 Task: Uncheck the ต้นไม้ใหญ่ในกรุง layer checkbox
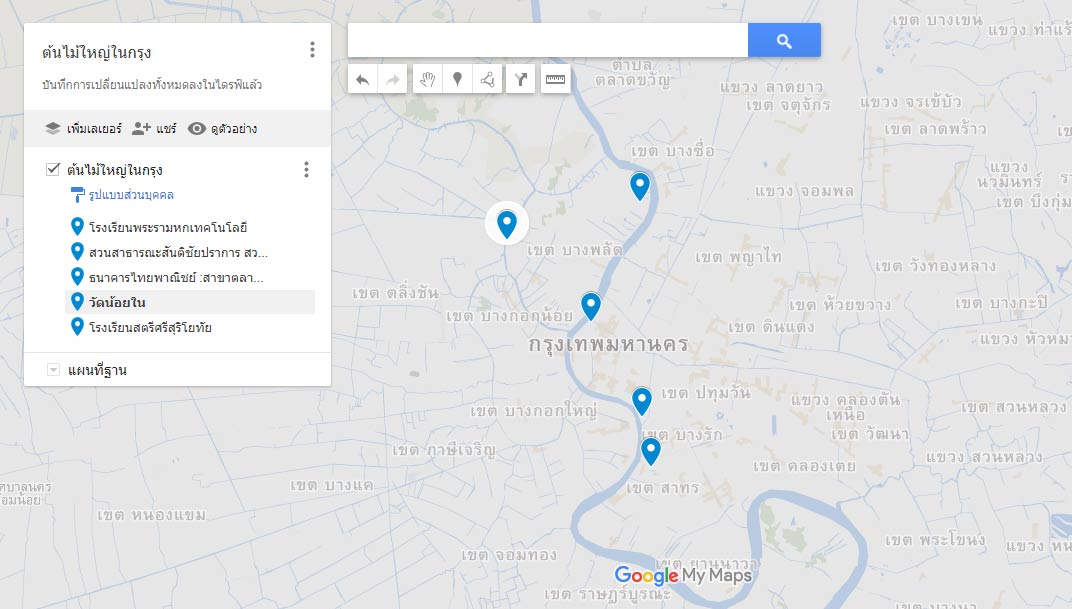click(54, 170)
